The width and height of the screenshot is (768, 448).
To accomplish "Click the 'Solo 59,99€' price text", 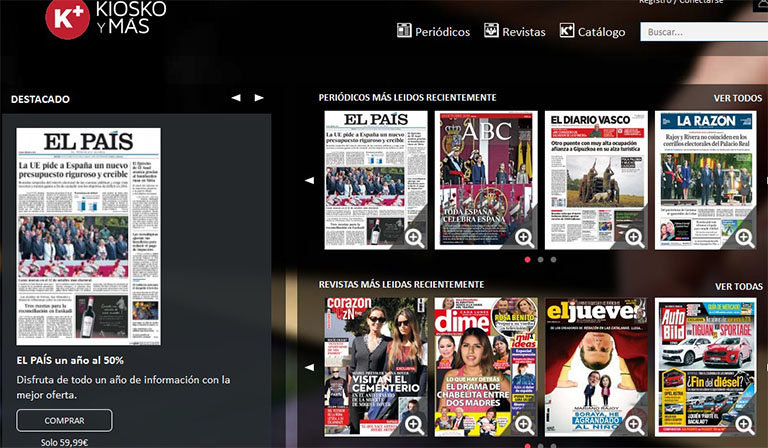I will (x=64, y=443).
